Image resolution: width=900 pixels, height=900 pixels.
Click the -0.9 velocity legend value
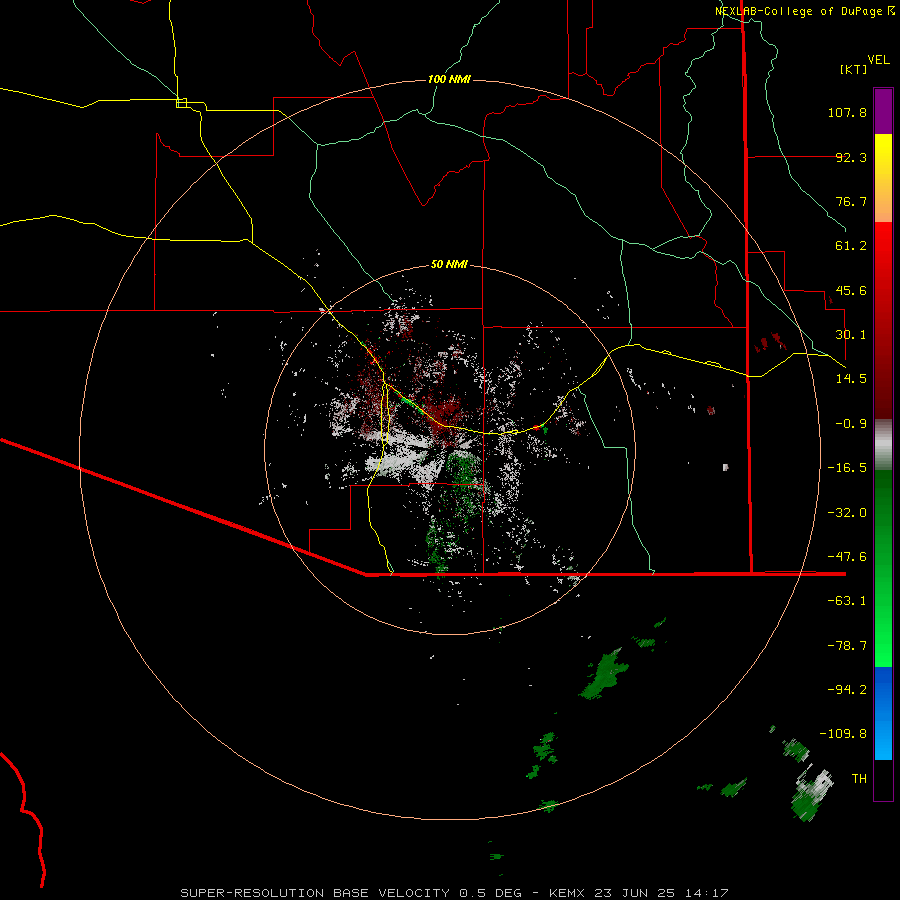(x=851, y=424)
